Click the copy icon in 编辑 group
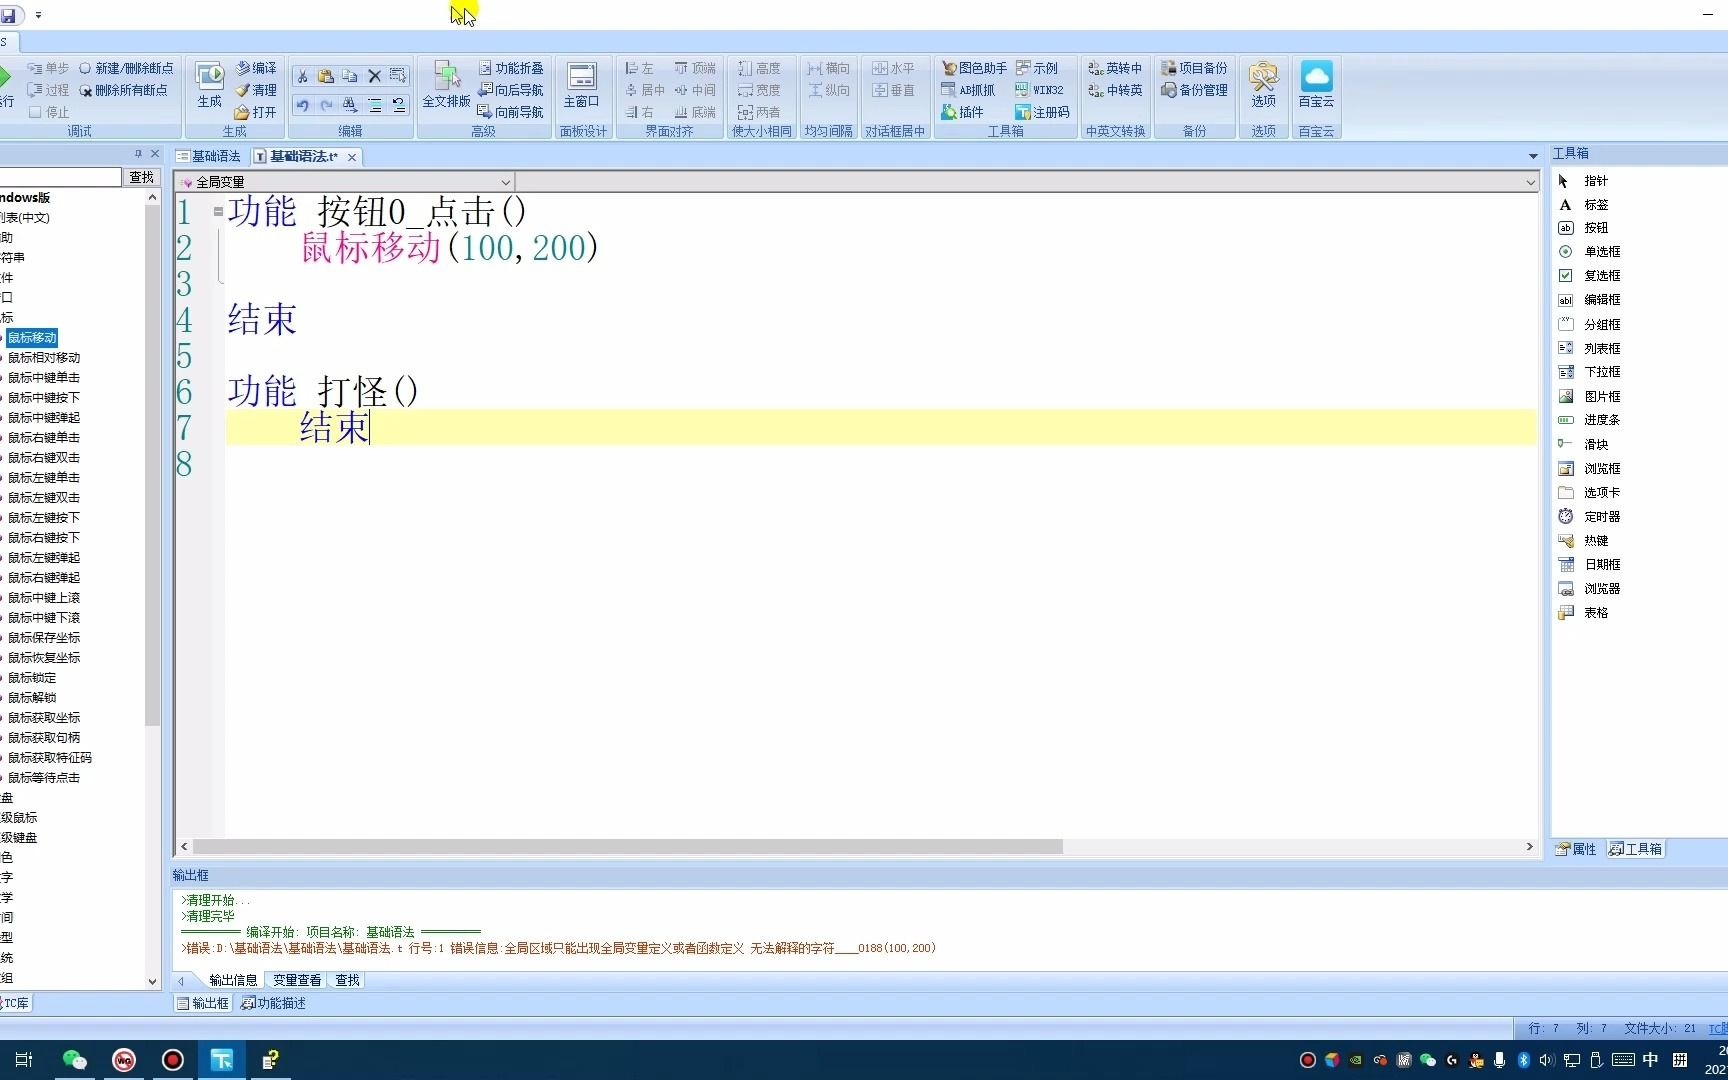 (x=350, y=76)
